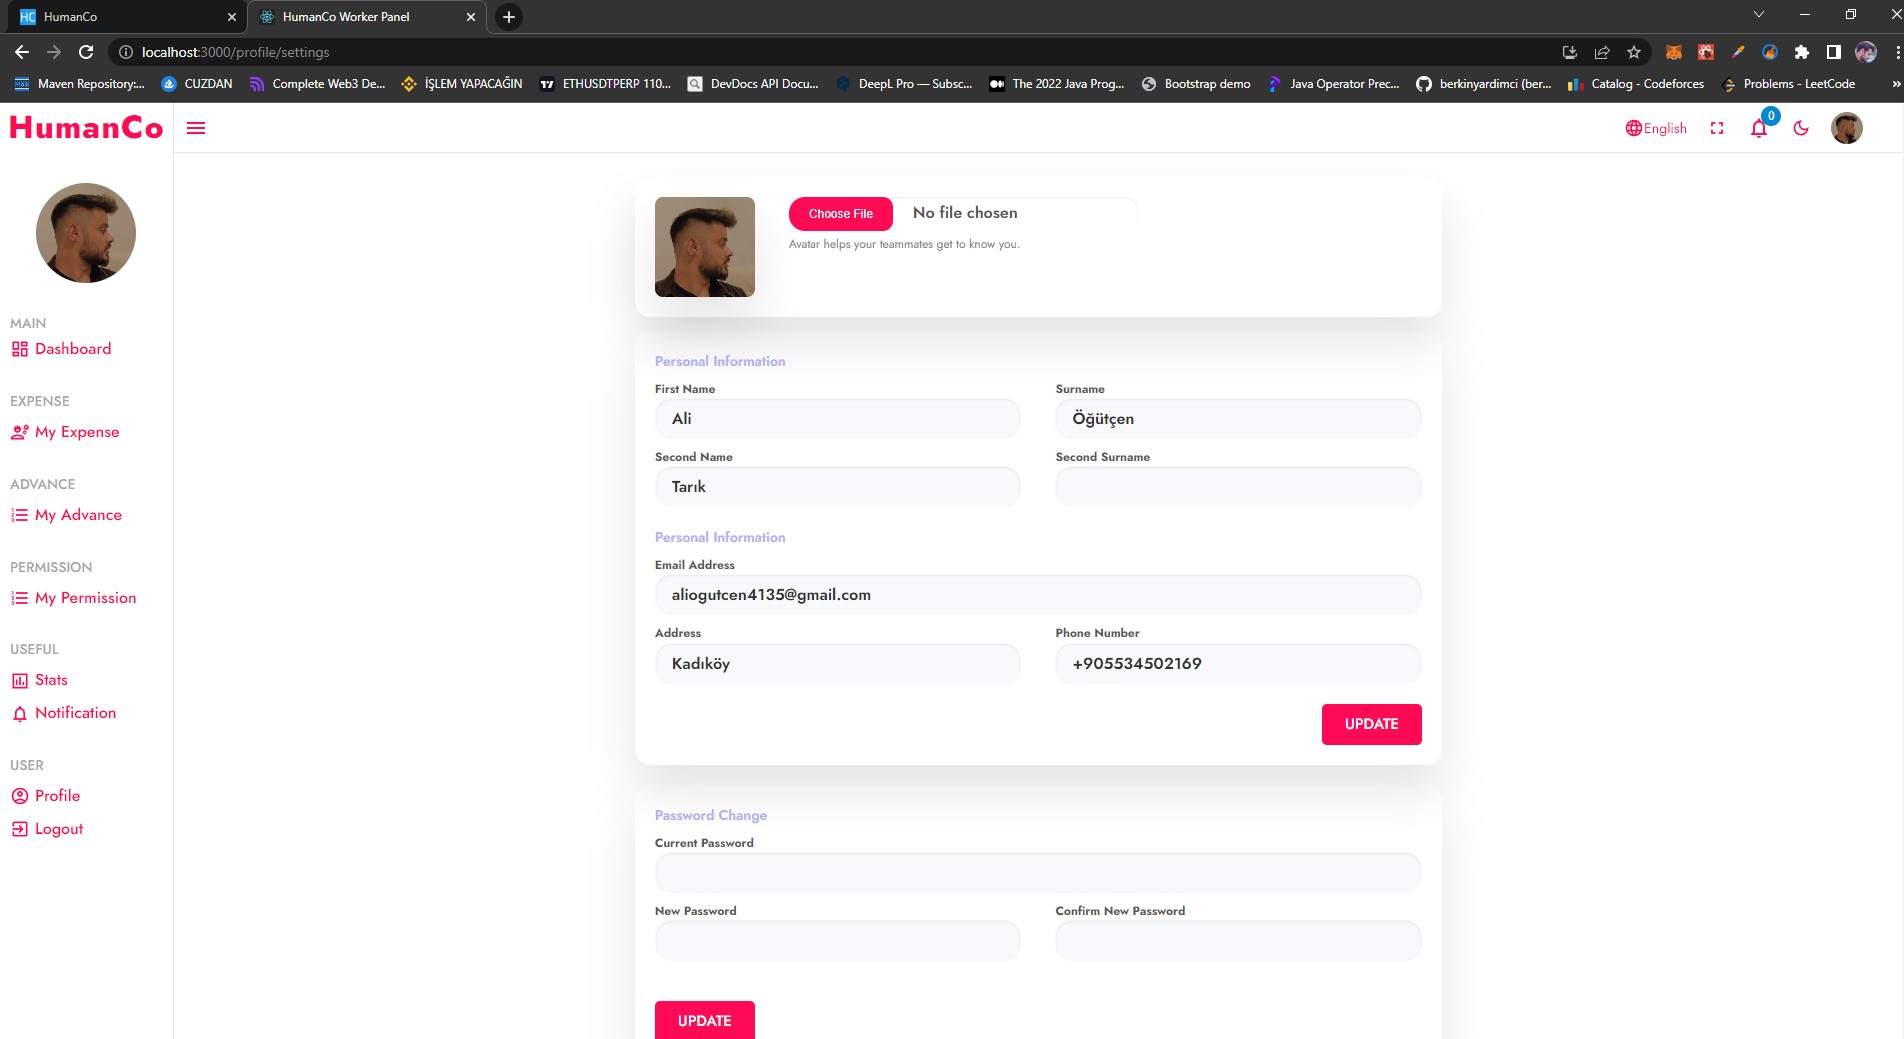Click the New Password input field

(x=837, y=940)
